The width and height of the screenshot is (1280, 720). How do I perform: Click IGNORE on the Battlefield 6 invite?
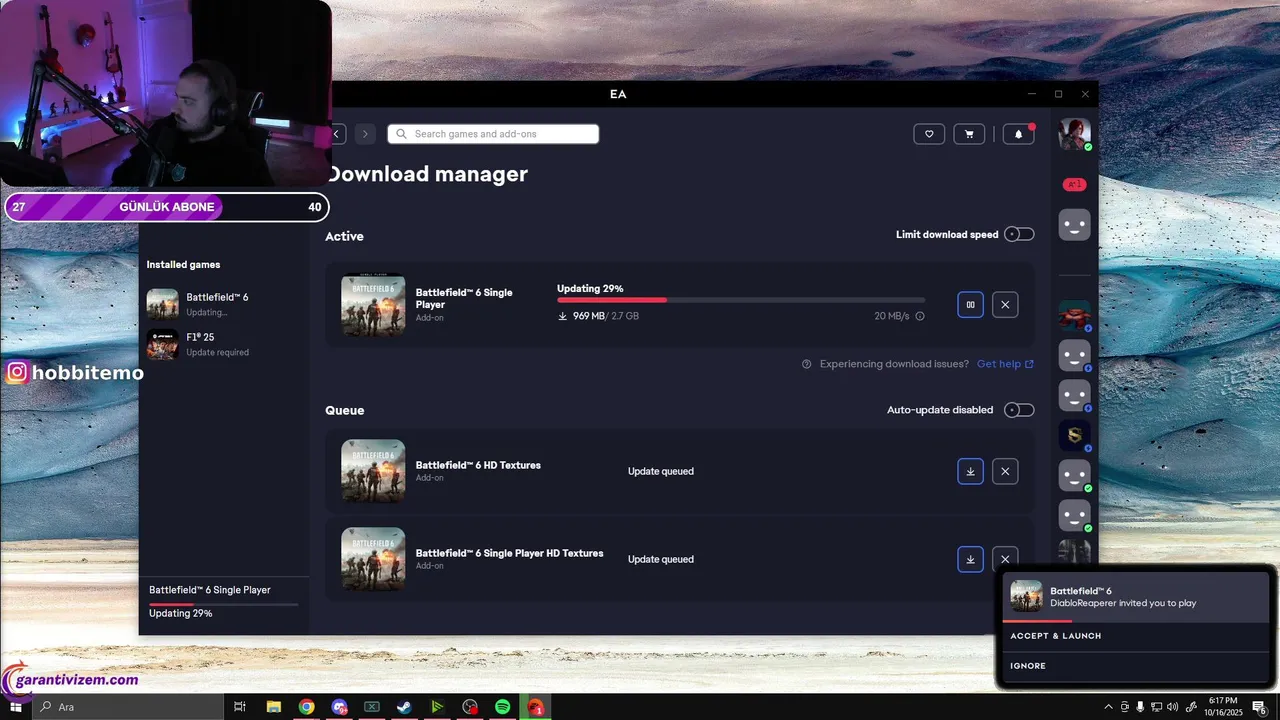[x=1028, y=666]
